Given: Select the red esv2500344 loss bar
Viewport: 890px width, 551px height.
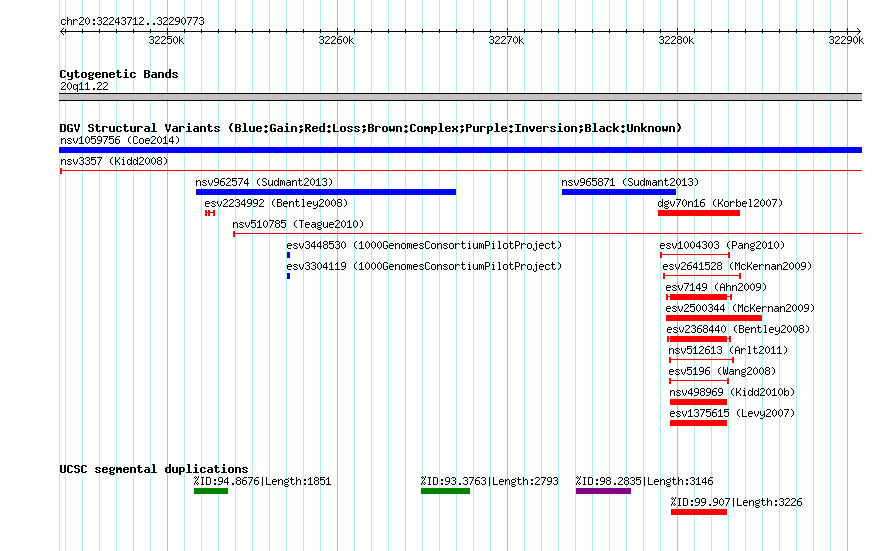Looking at the screenshot, I should pos(714,318).
